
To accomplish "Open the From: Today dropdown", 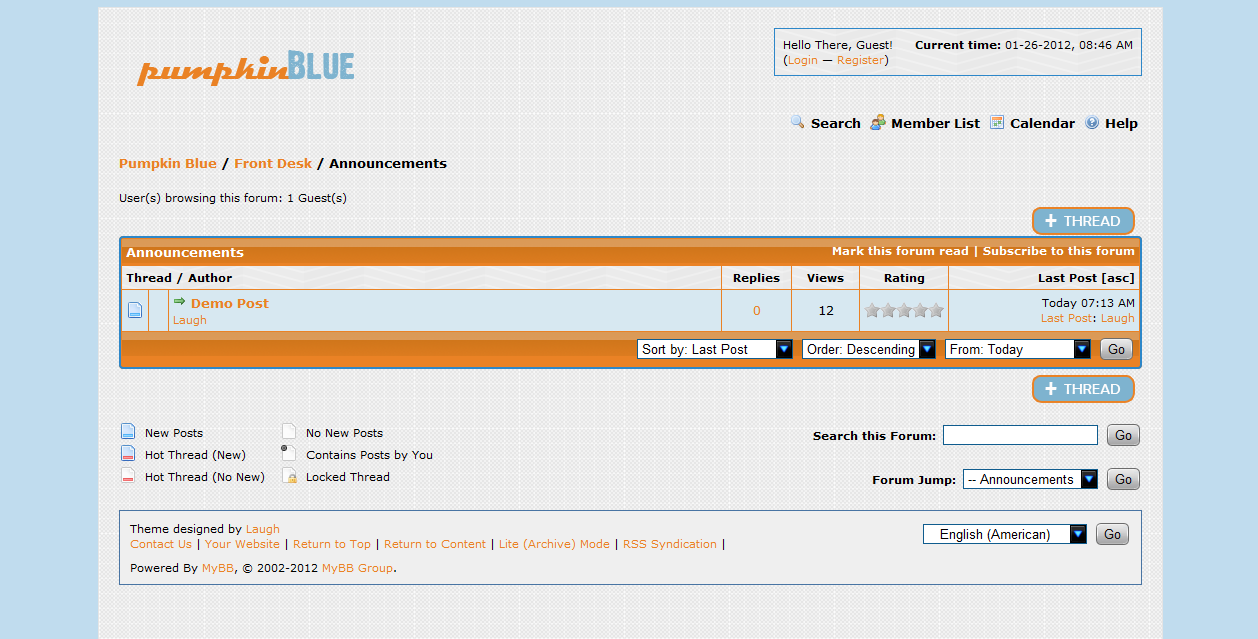I will click(1018, 349).
